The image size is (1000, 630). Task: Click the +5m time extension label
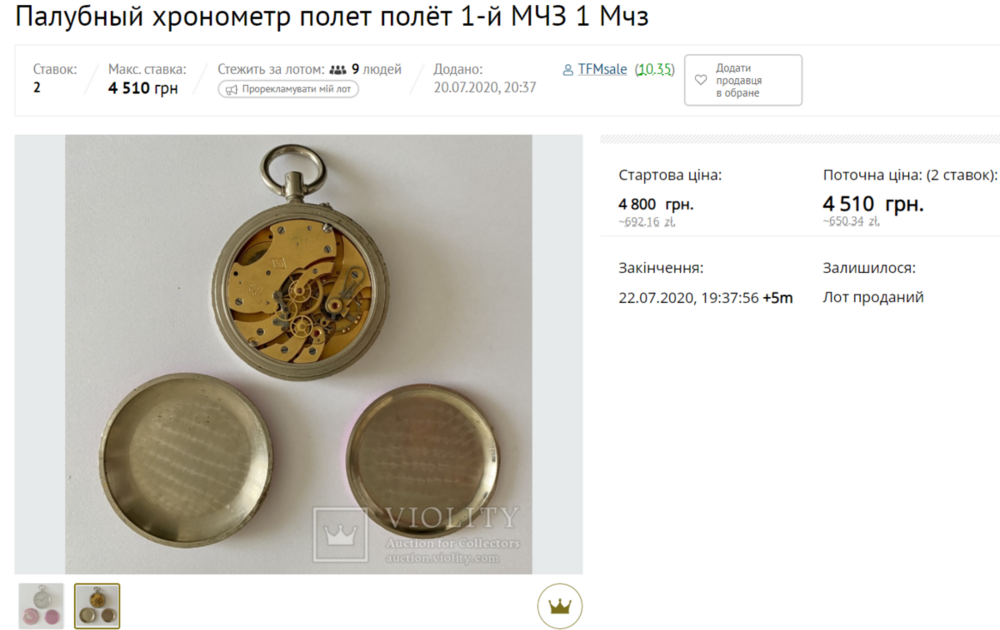777,298
